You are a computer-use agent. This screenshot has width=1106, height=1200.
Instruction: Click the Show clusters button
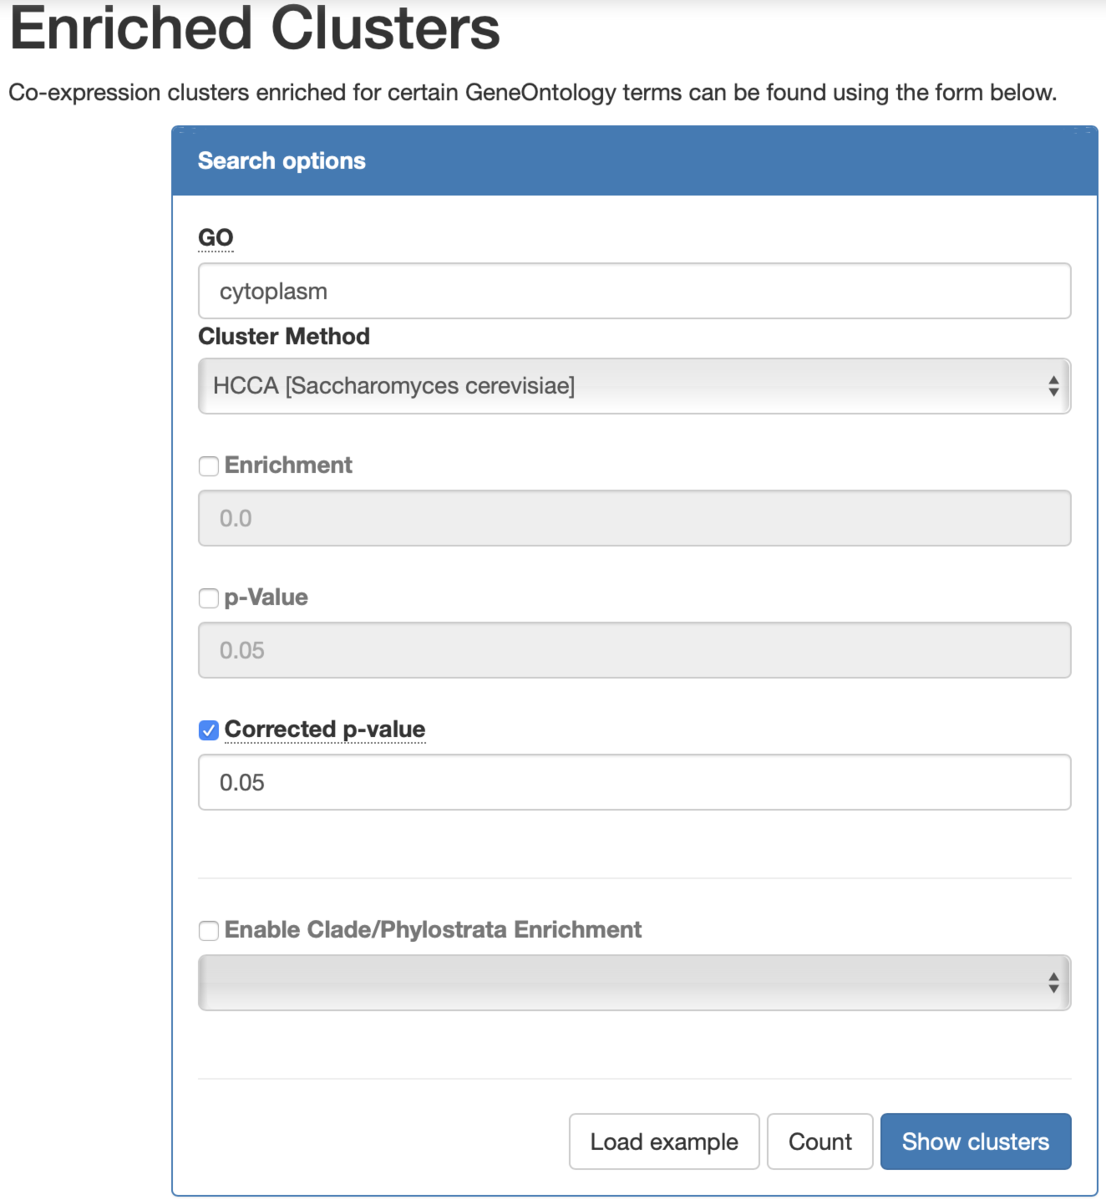(x=975, y=1142)
